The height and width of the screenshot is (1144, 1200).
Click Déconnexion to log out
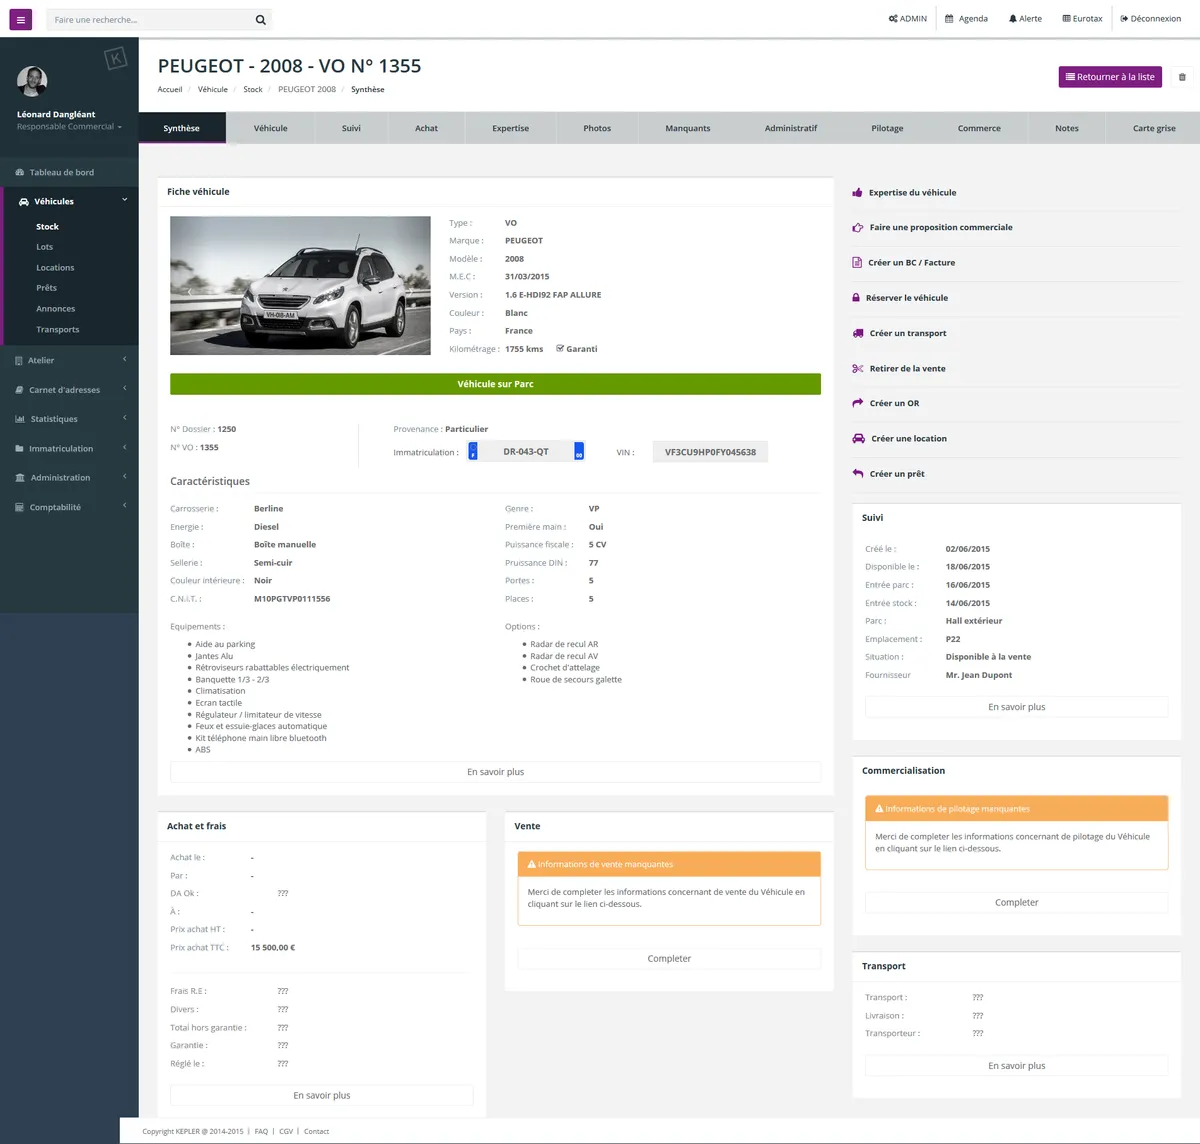pyautogui.click(x=1151, y=19)
